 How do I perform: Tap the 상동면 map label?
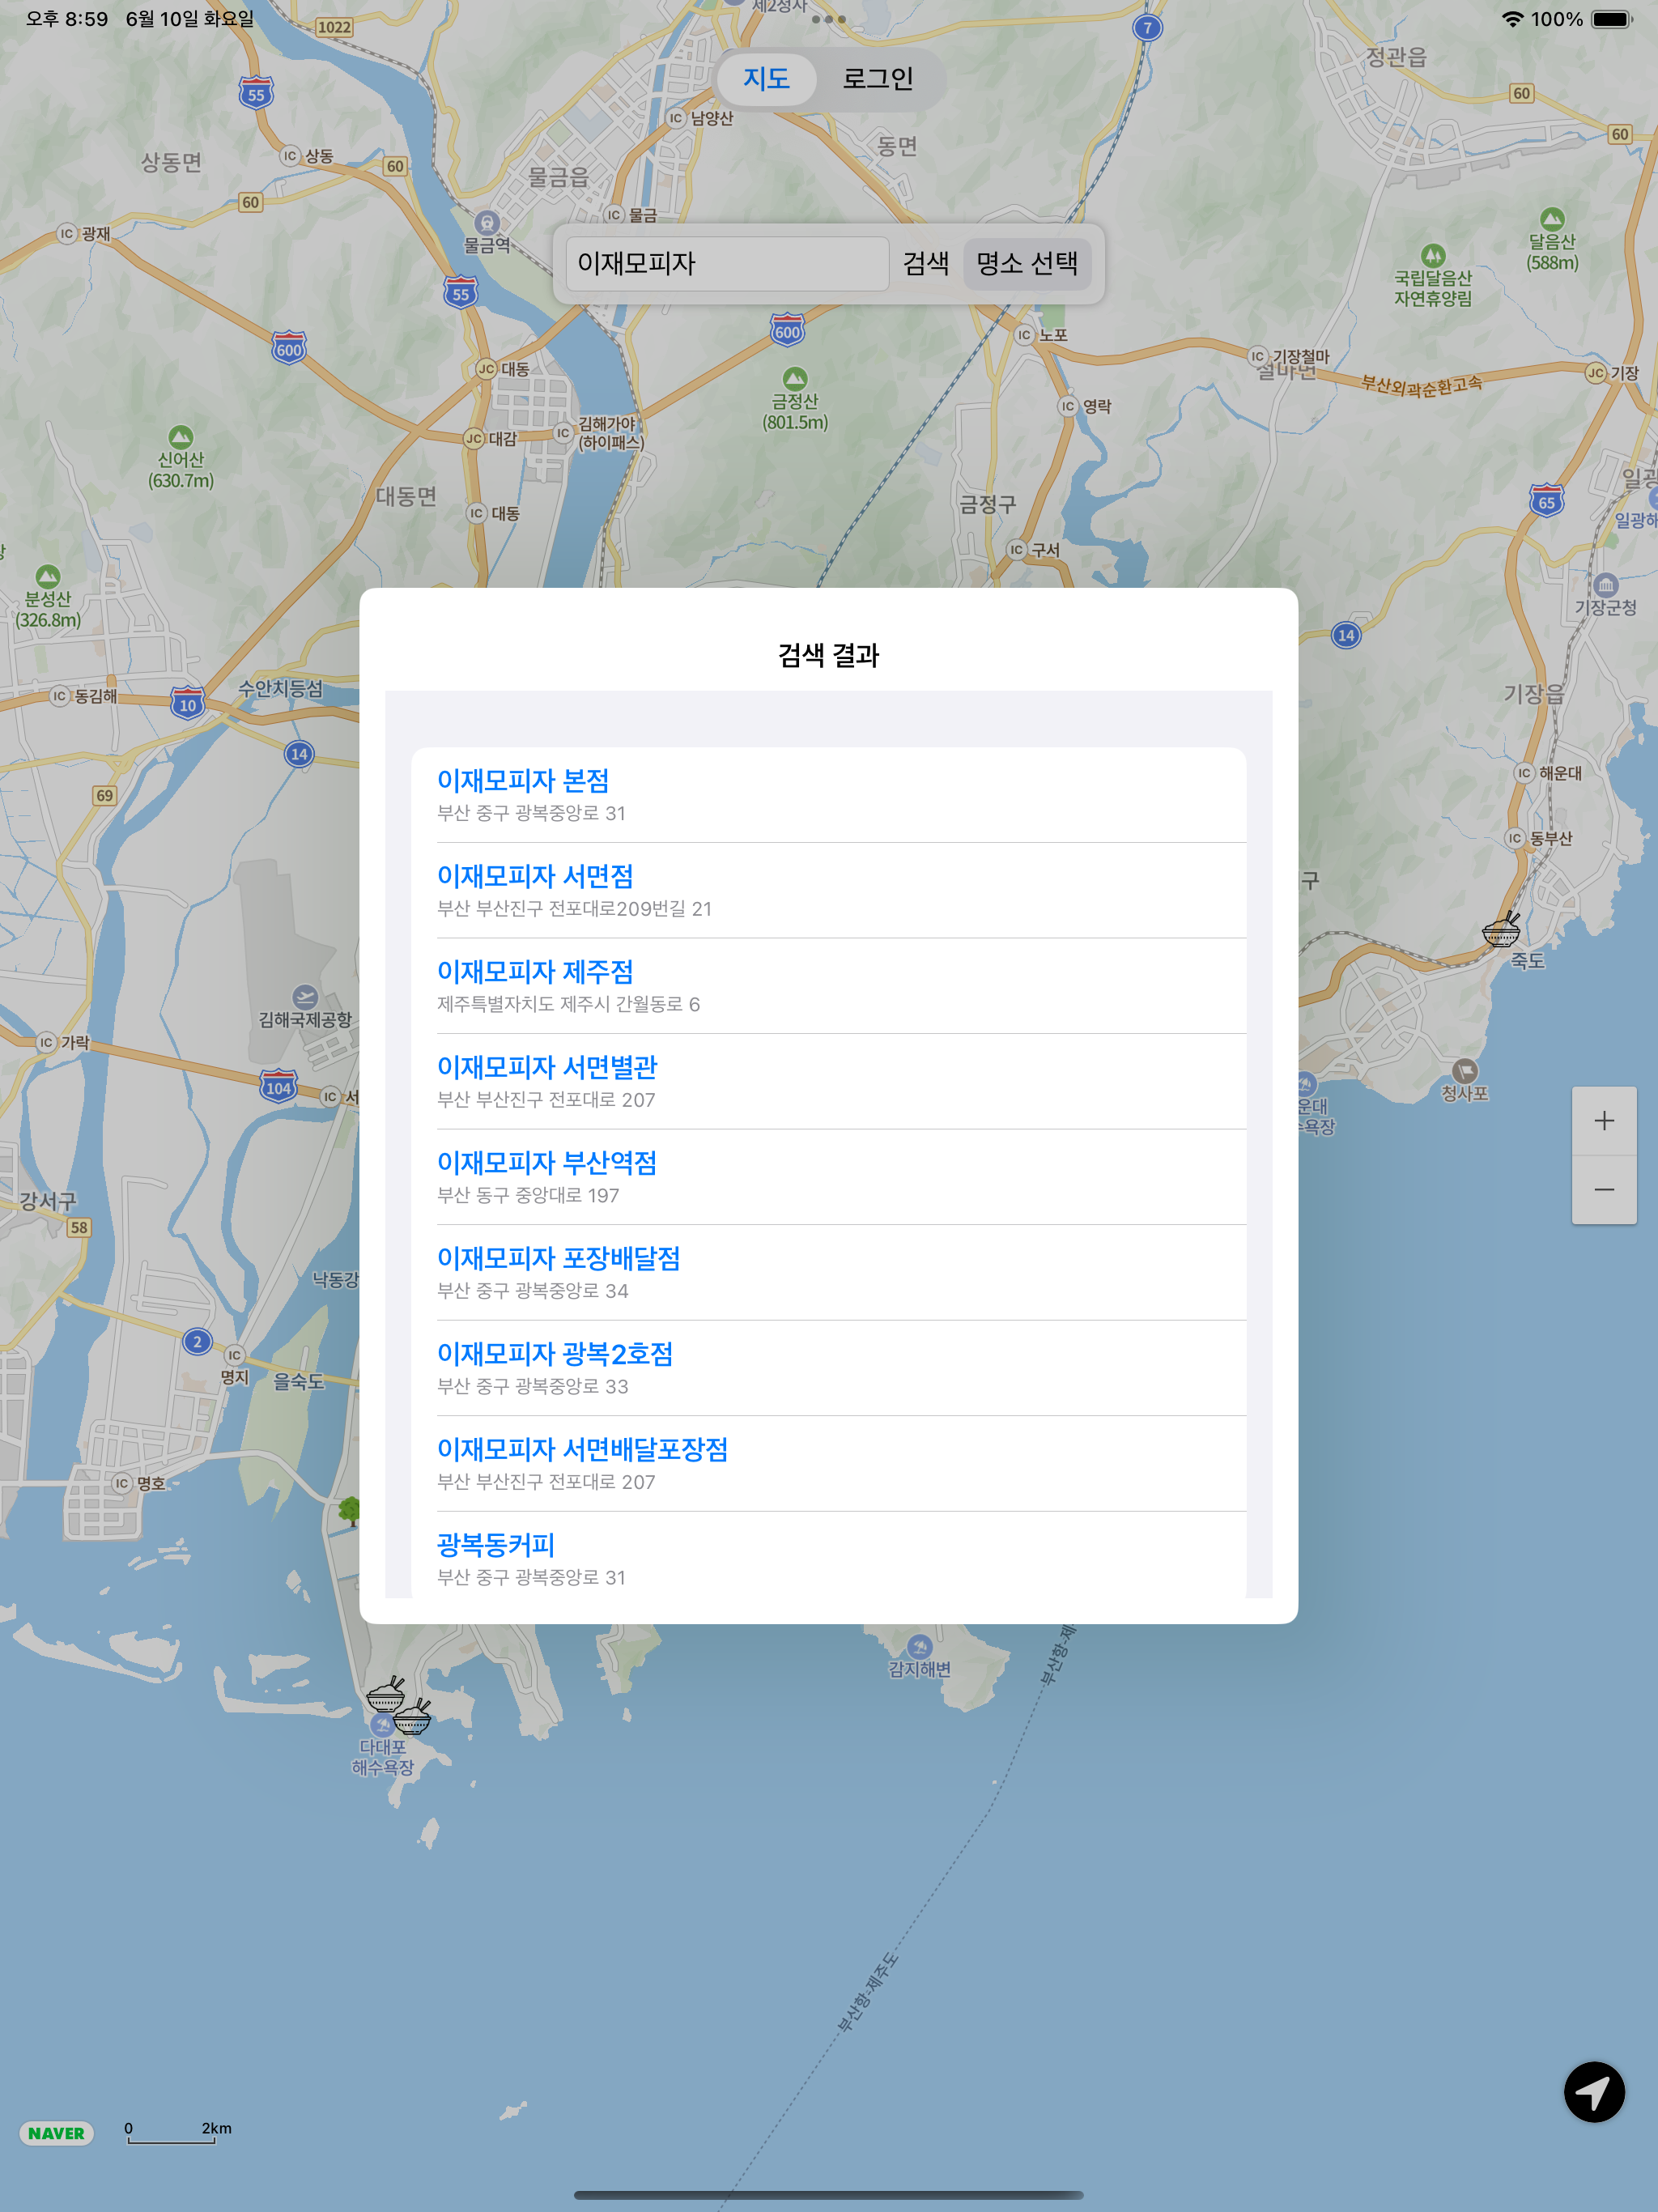tap(171, 162)
